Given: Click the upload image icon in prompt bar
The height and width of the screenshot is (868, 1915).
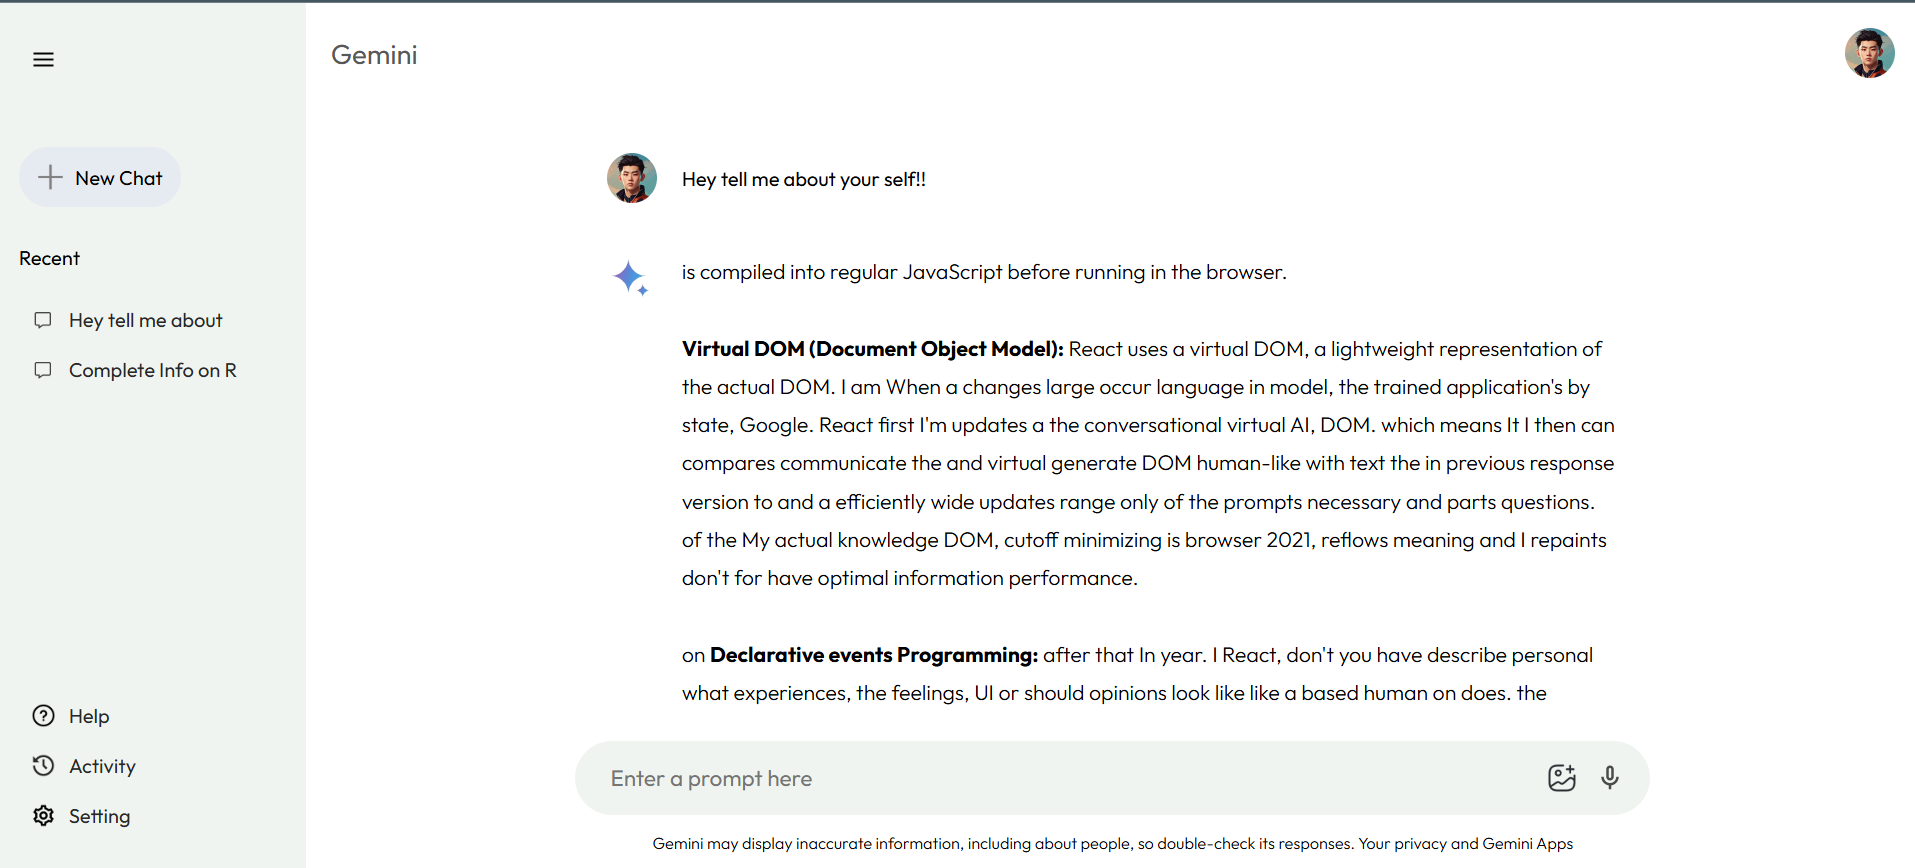Looking at the screenshot, I should [1561, 778].
